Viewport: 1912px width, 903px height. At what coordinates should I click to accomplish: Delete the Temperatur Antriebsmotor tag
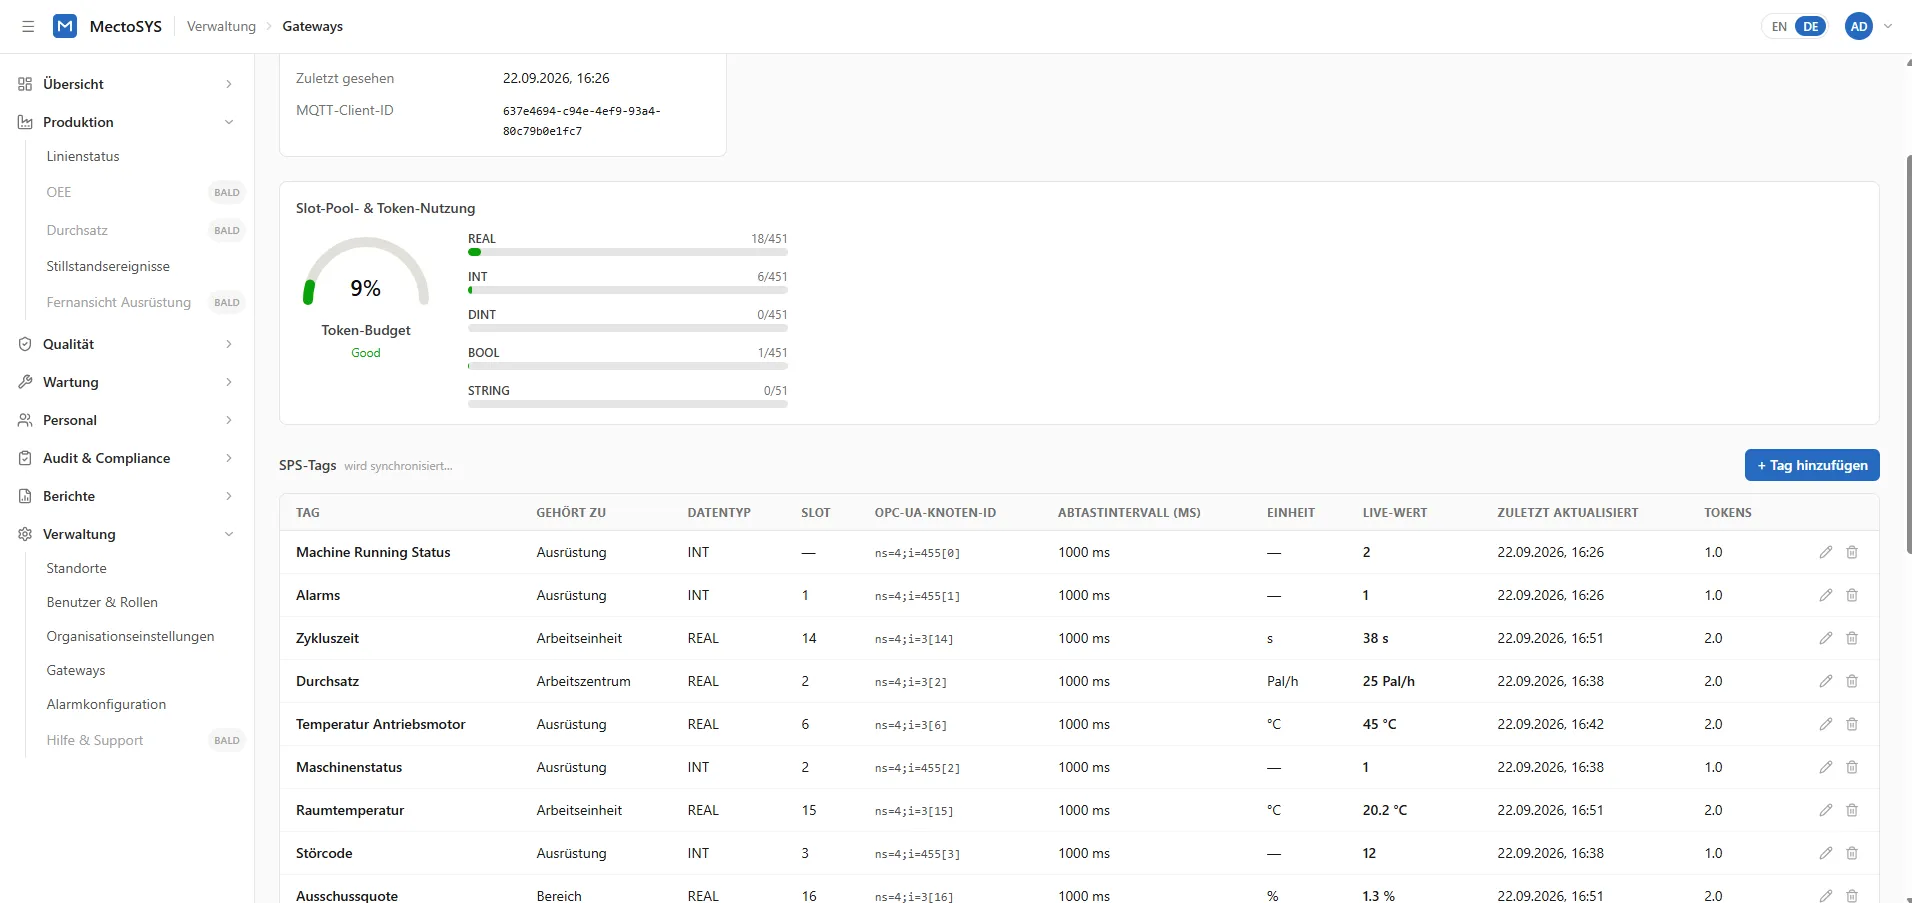(1852, 724)
